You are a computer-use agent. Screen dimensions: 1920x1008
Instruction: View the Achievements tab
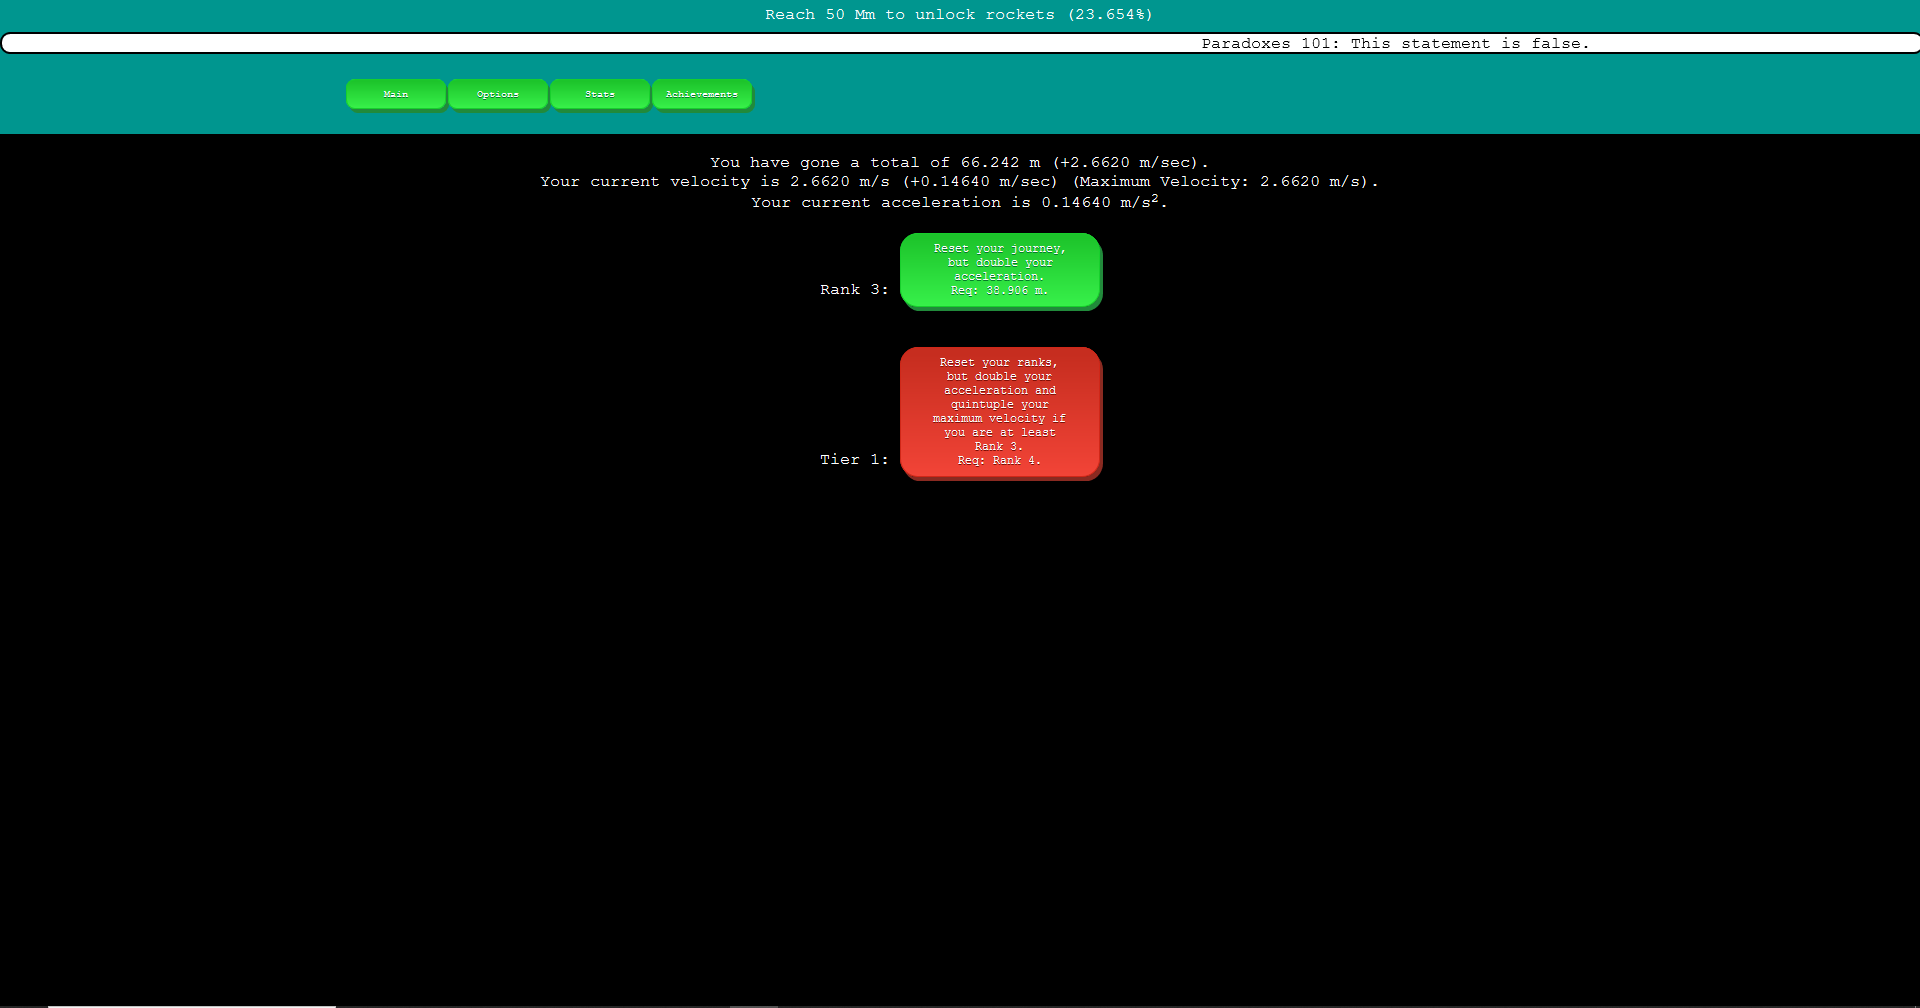[702, 94]
